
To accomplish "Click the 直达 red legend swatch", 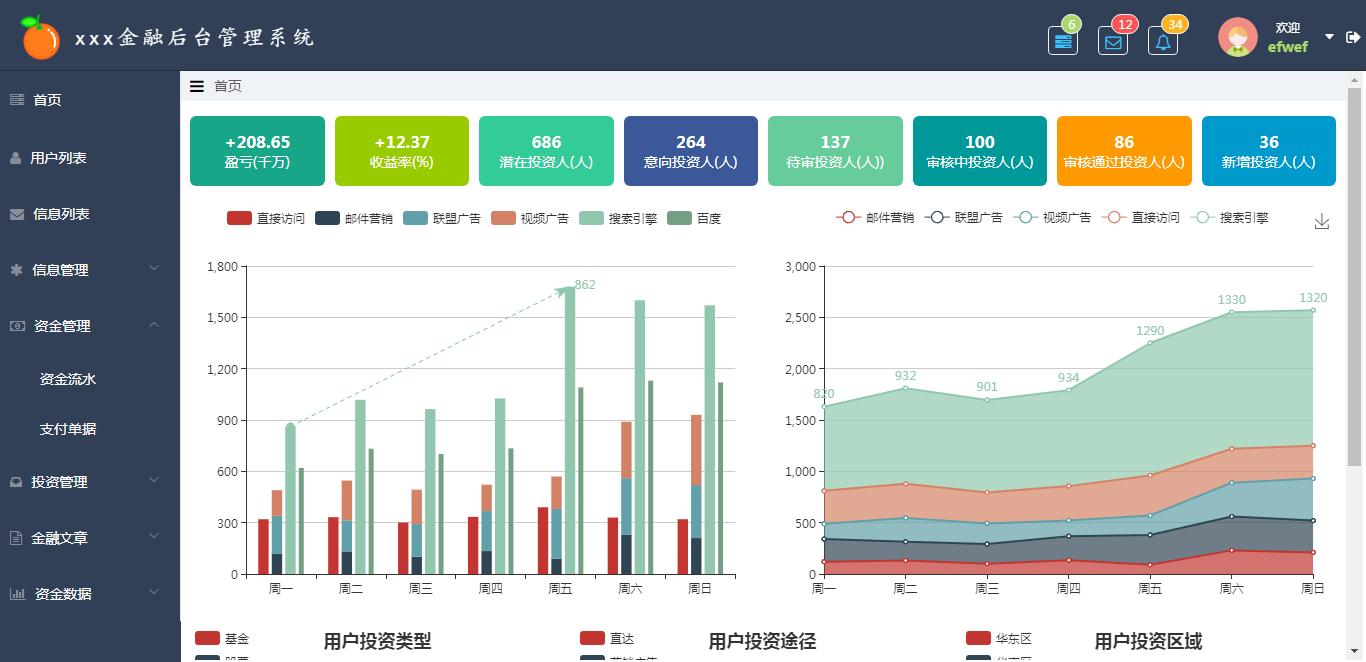I will [592, 638].
